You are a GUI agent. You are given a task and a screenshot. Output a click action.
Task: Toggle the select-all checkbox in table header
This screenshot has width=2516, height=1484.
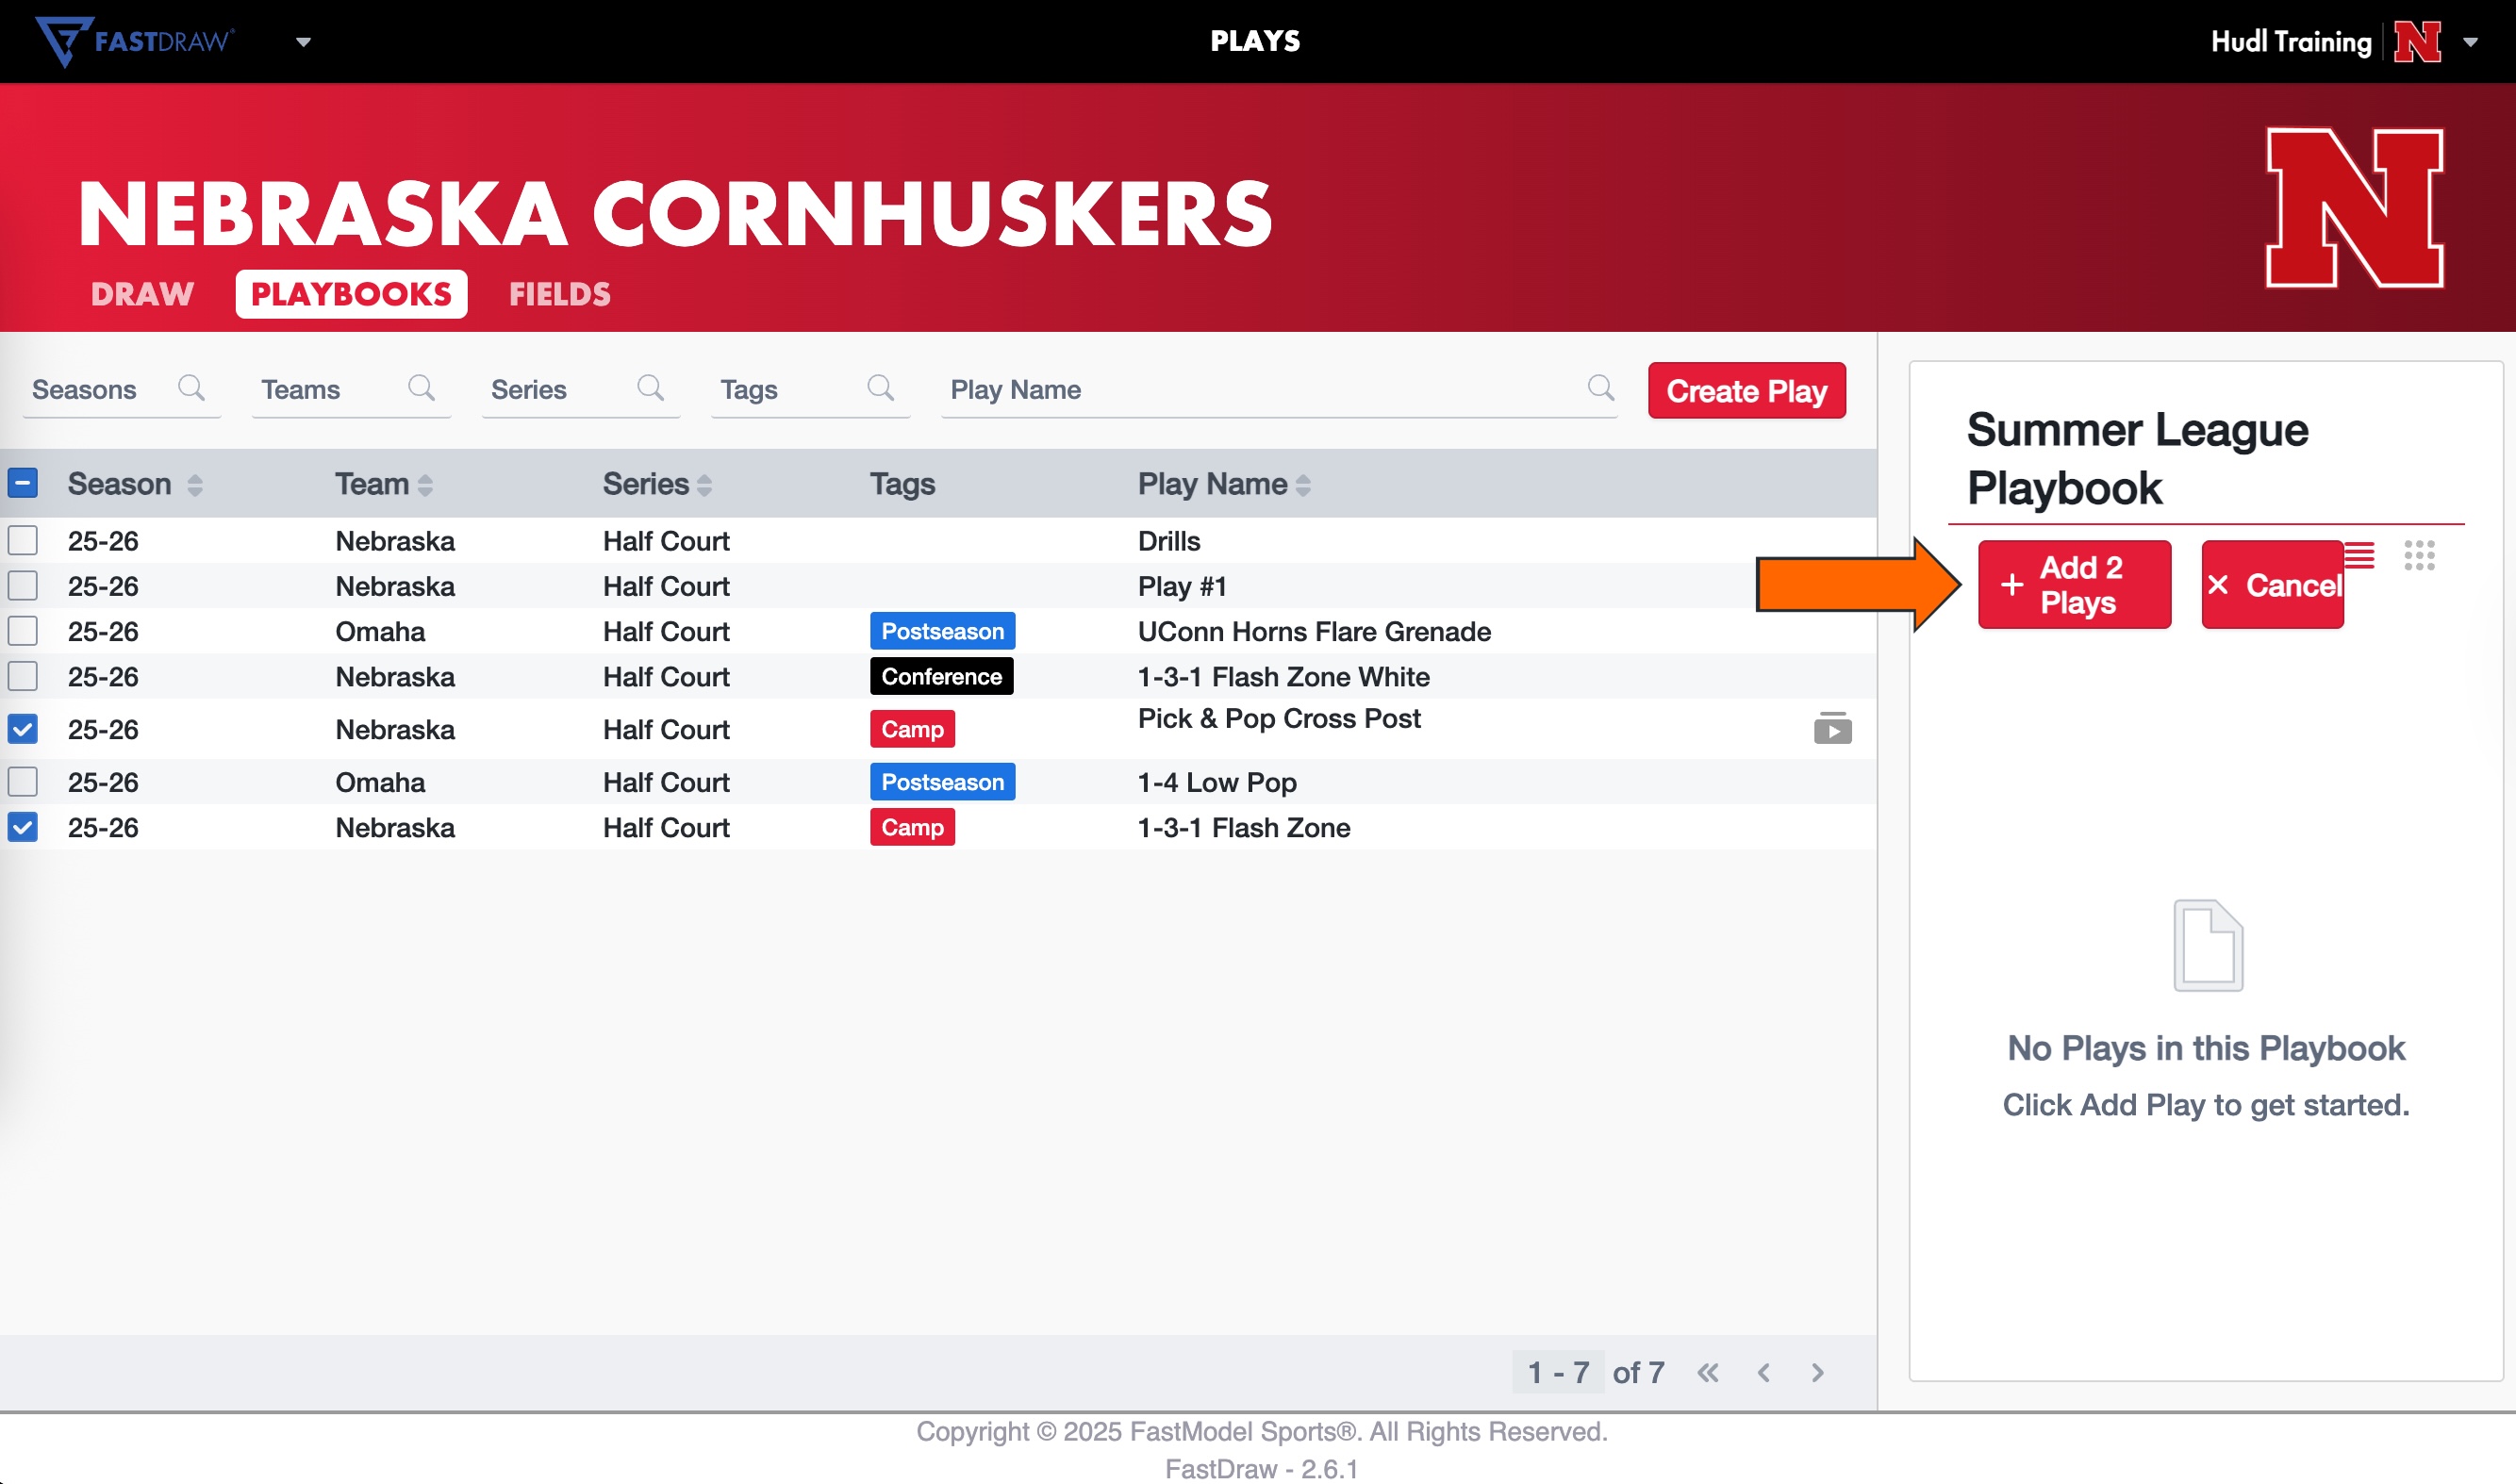pyautogui.click(x=23, y=483)
